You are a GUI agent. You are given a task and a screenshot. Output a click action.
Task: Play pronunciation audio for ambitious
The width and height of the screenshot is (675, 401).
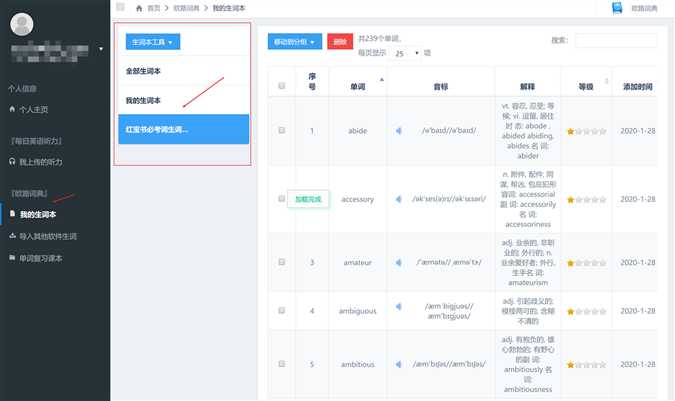click(399, 364)
